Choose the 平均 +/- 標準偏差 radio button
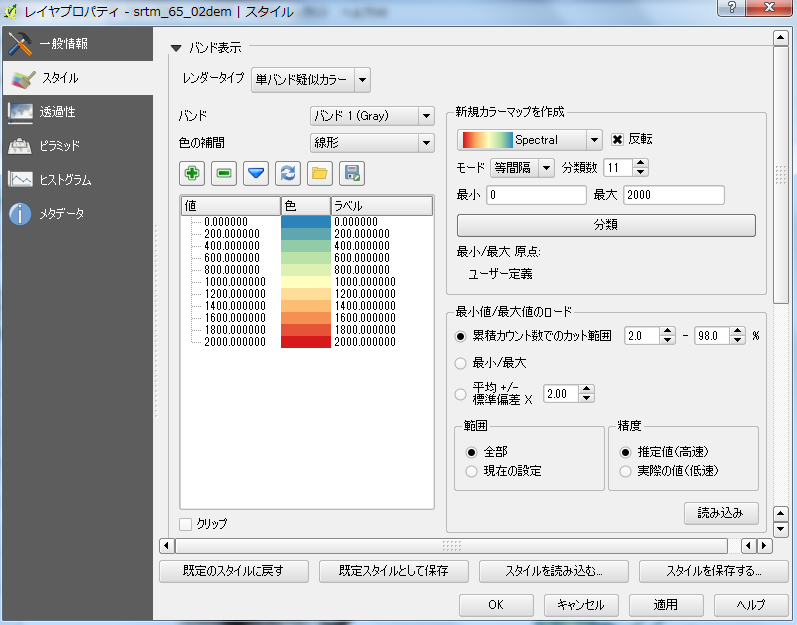 tap(461, 394)
